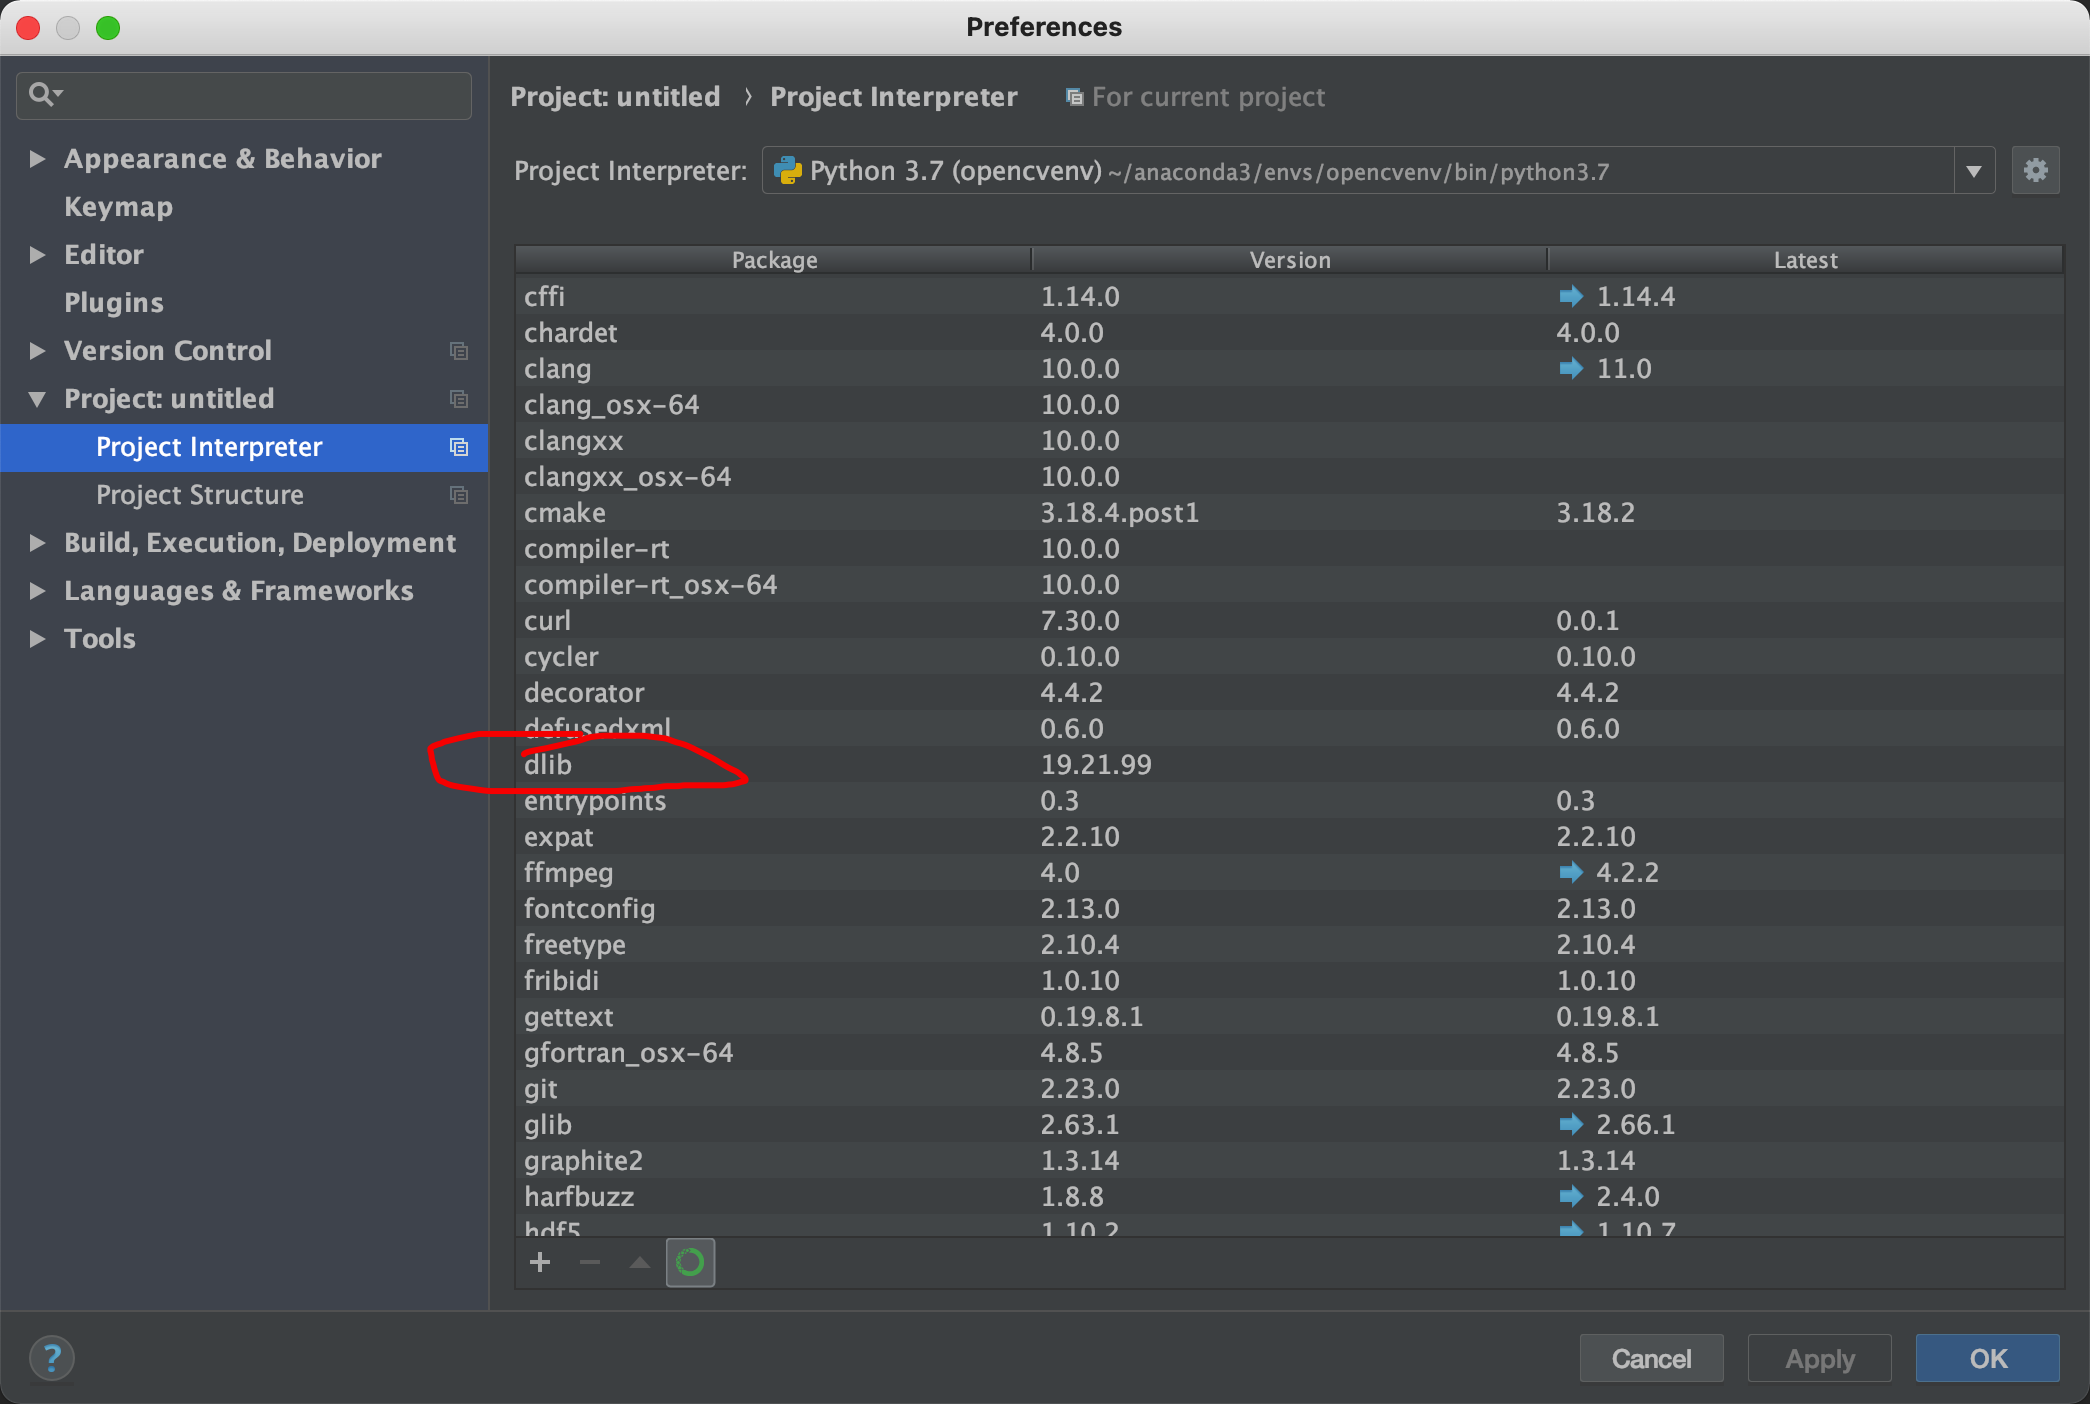2090x1404 pixels.
Task: Open the Project Interpreter dropdown arrow
Action: pos(1973,171)
